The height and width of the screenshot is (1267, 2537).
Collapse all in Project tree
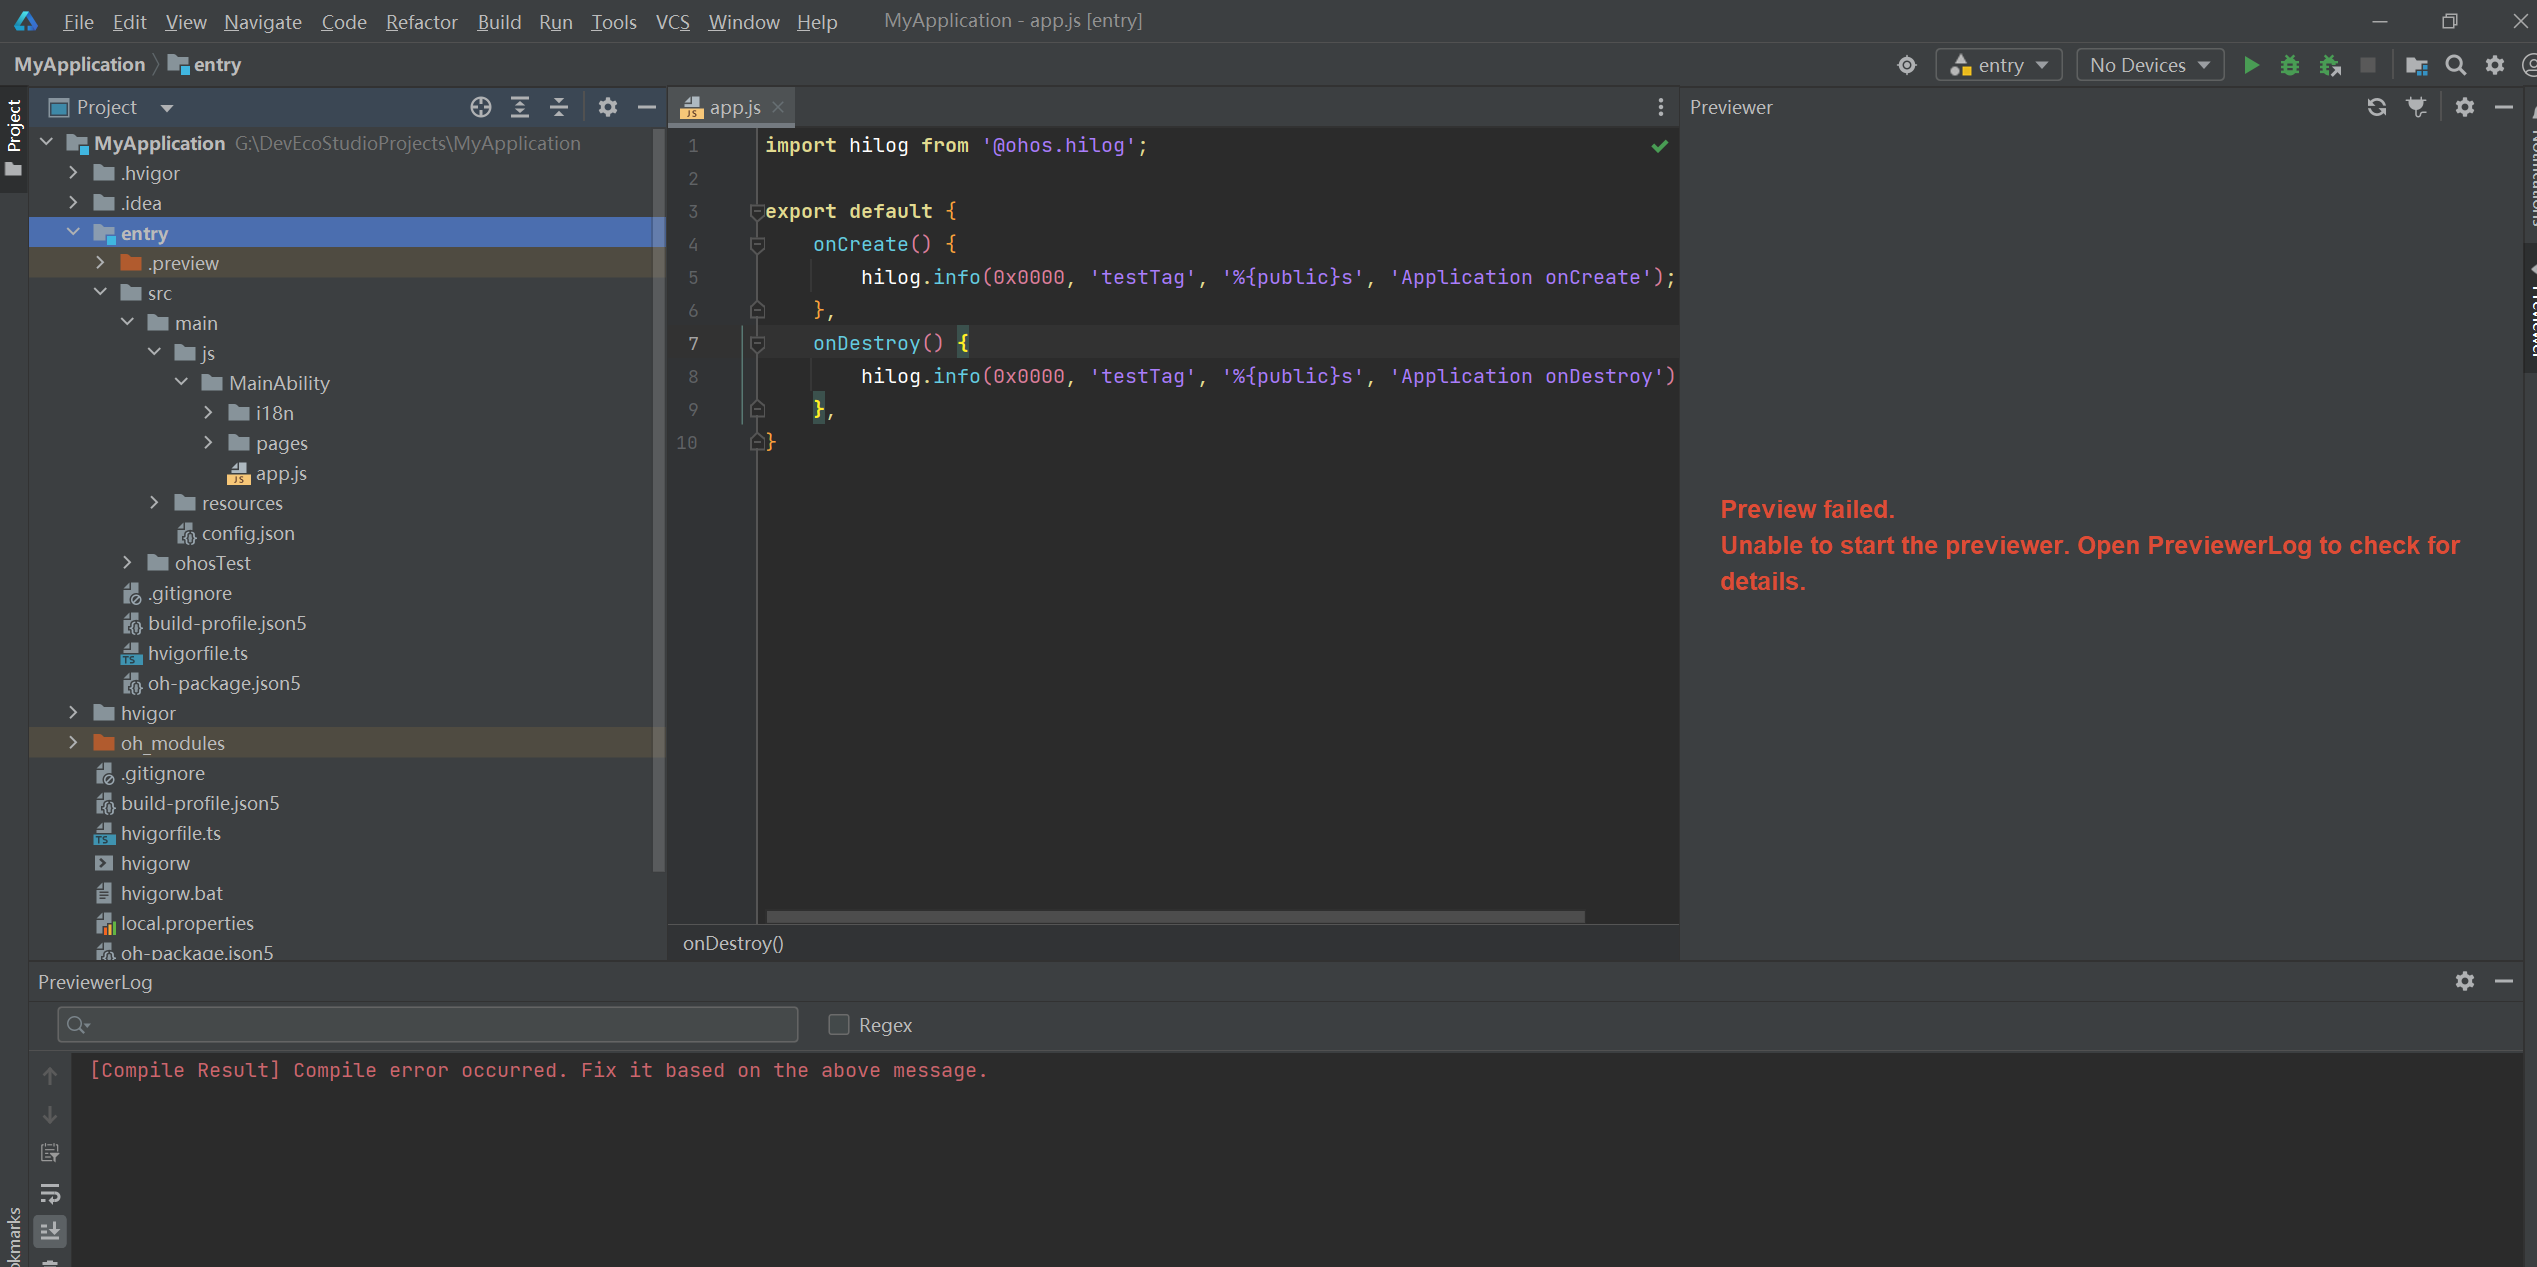pos(559,107)
